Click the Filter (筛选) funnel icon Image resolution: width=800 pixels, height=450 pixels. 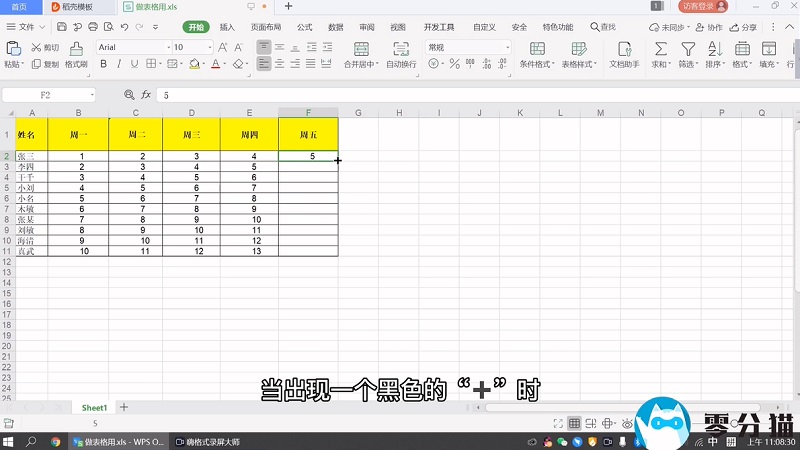click(688, 49)
